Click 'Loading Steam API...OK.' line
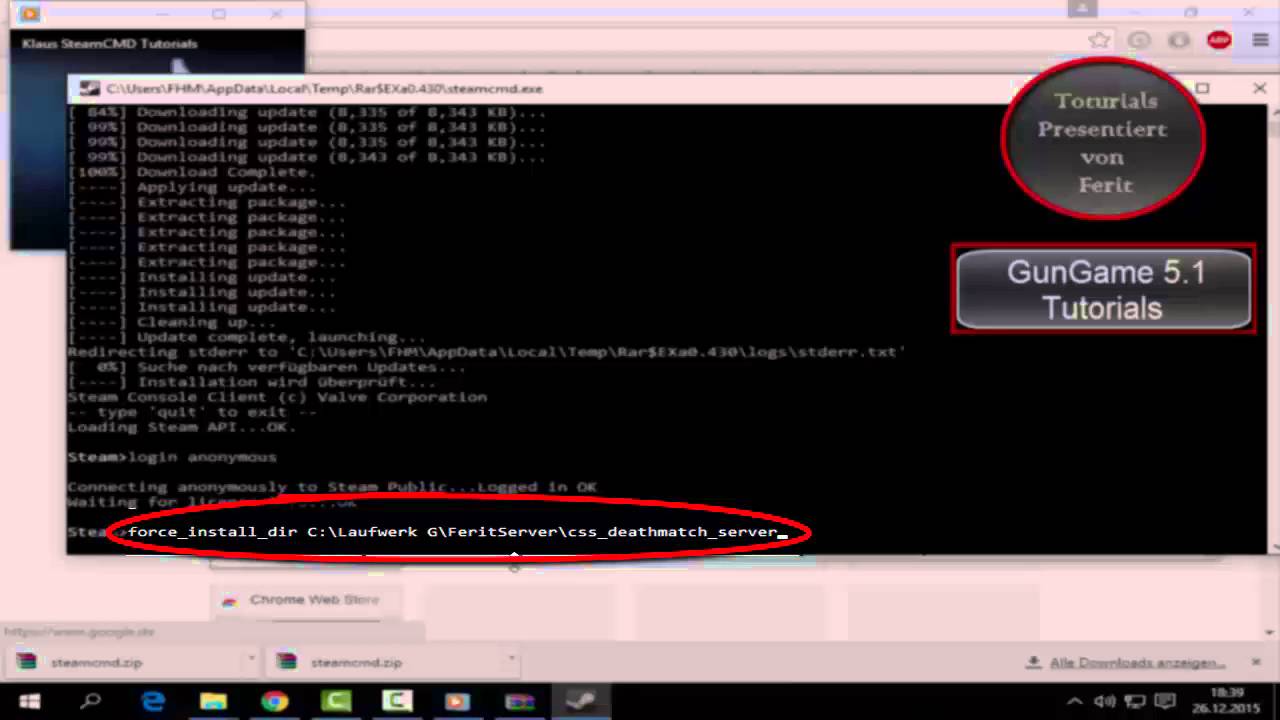The width and height of the screenshot is (1280, 720). [x=182, y=427]
